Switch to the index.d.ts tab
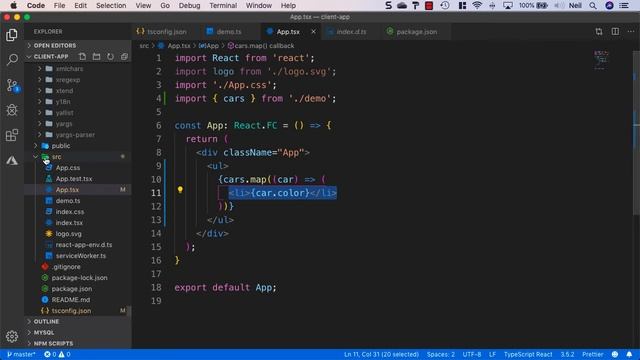The width and height of the screenshot is (640, 360). (351, 31)
